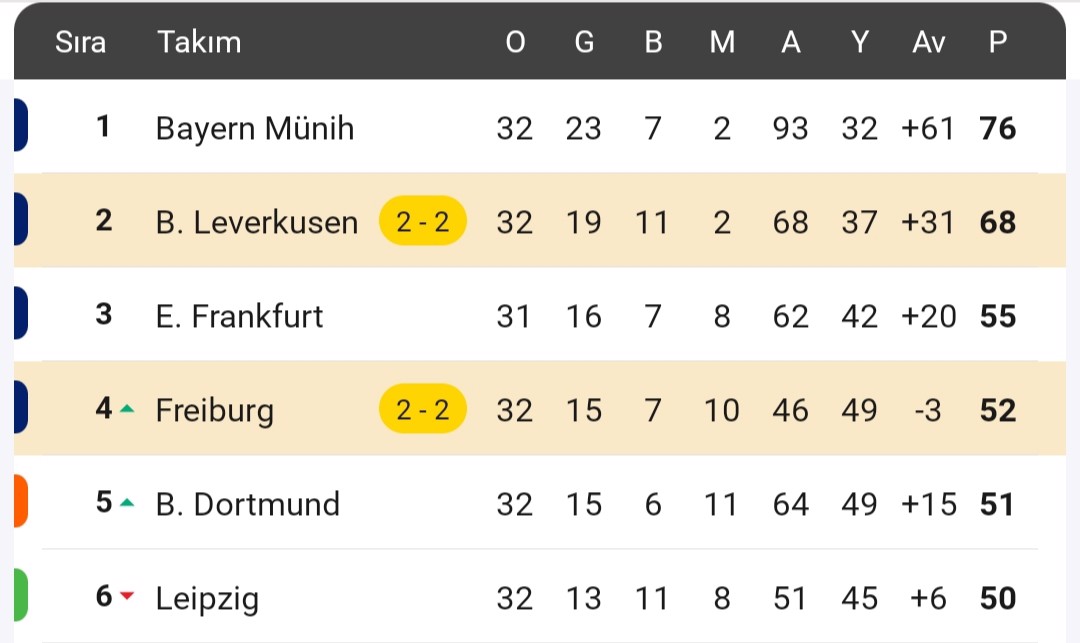This screenshot has height=643, width=1080.
Task: Click the blue qualification marker for Bayern Münih
Action: tap(21, 125)
